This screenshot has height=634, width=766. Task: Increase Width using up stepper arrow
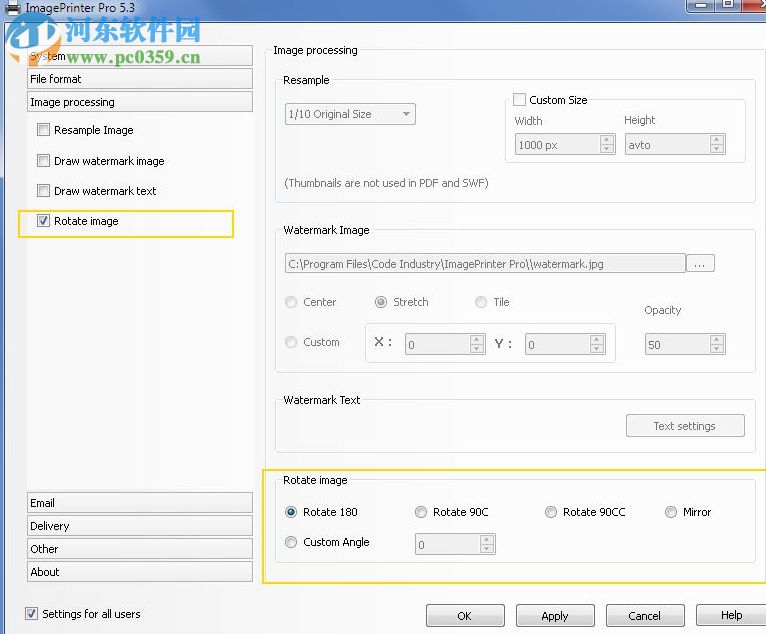(607, 140)
